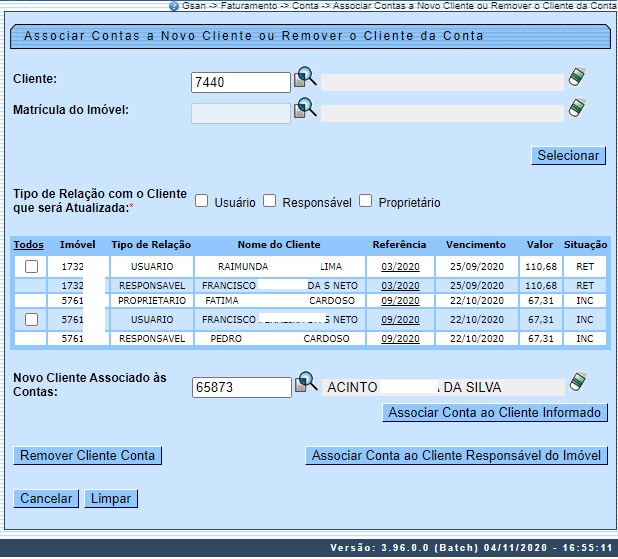Select the row checkbox for Raimunda Lima

31,267
